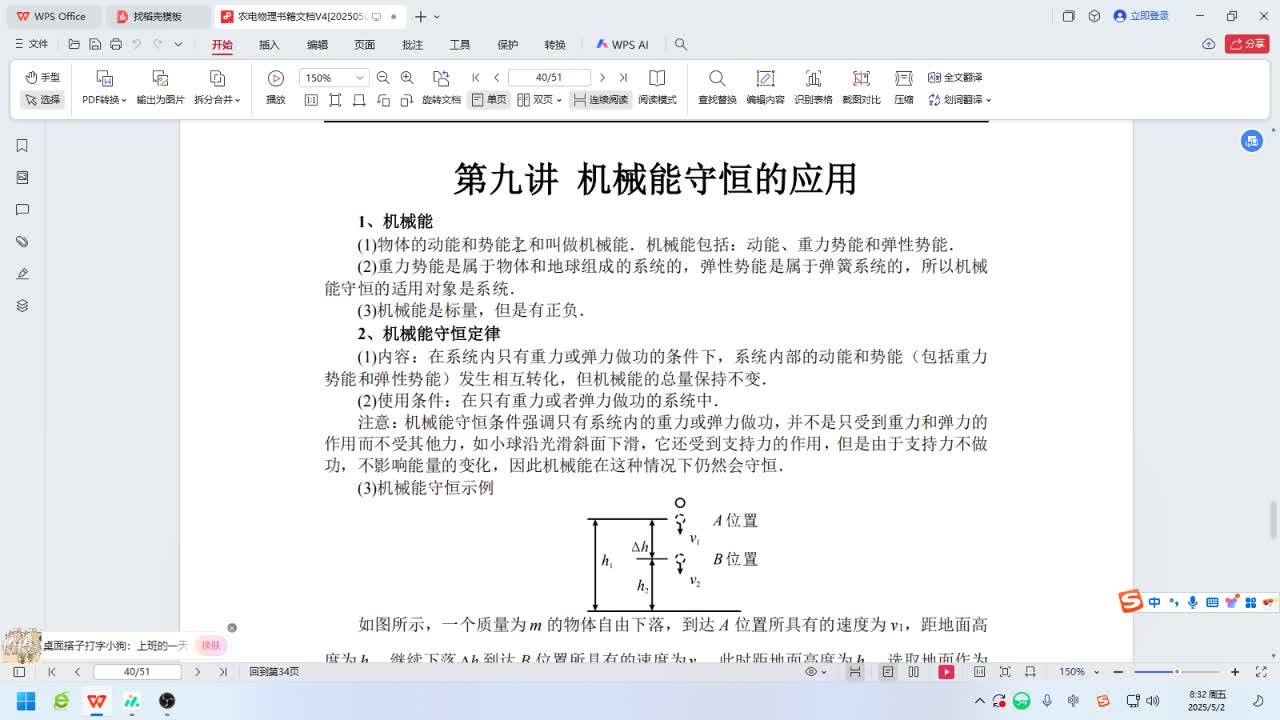Click 立即登录 login button
This screenshot has height=720, width=1280.
tap(1141, 16)
